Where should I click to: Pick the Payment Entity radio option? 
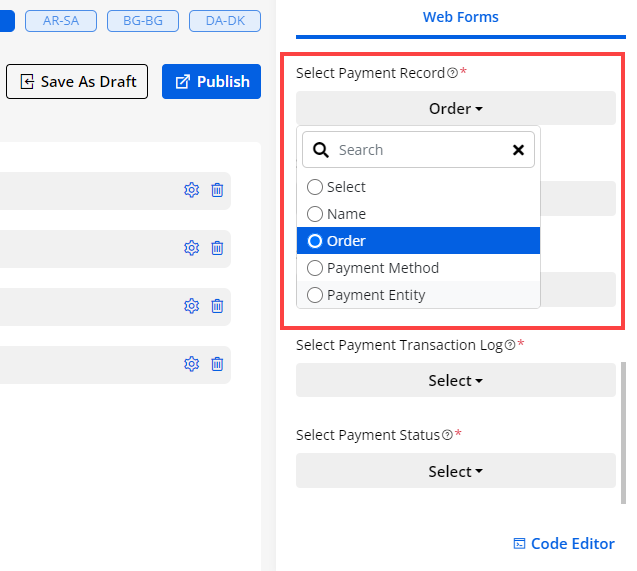point(315,295)
